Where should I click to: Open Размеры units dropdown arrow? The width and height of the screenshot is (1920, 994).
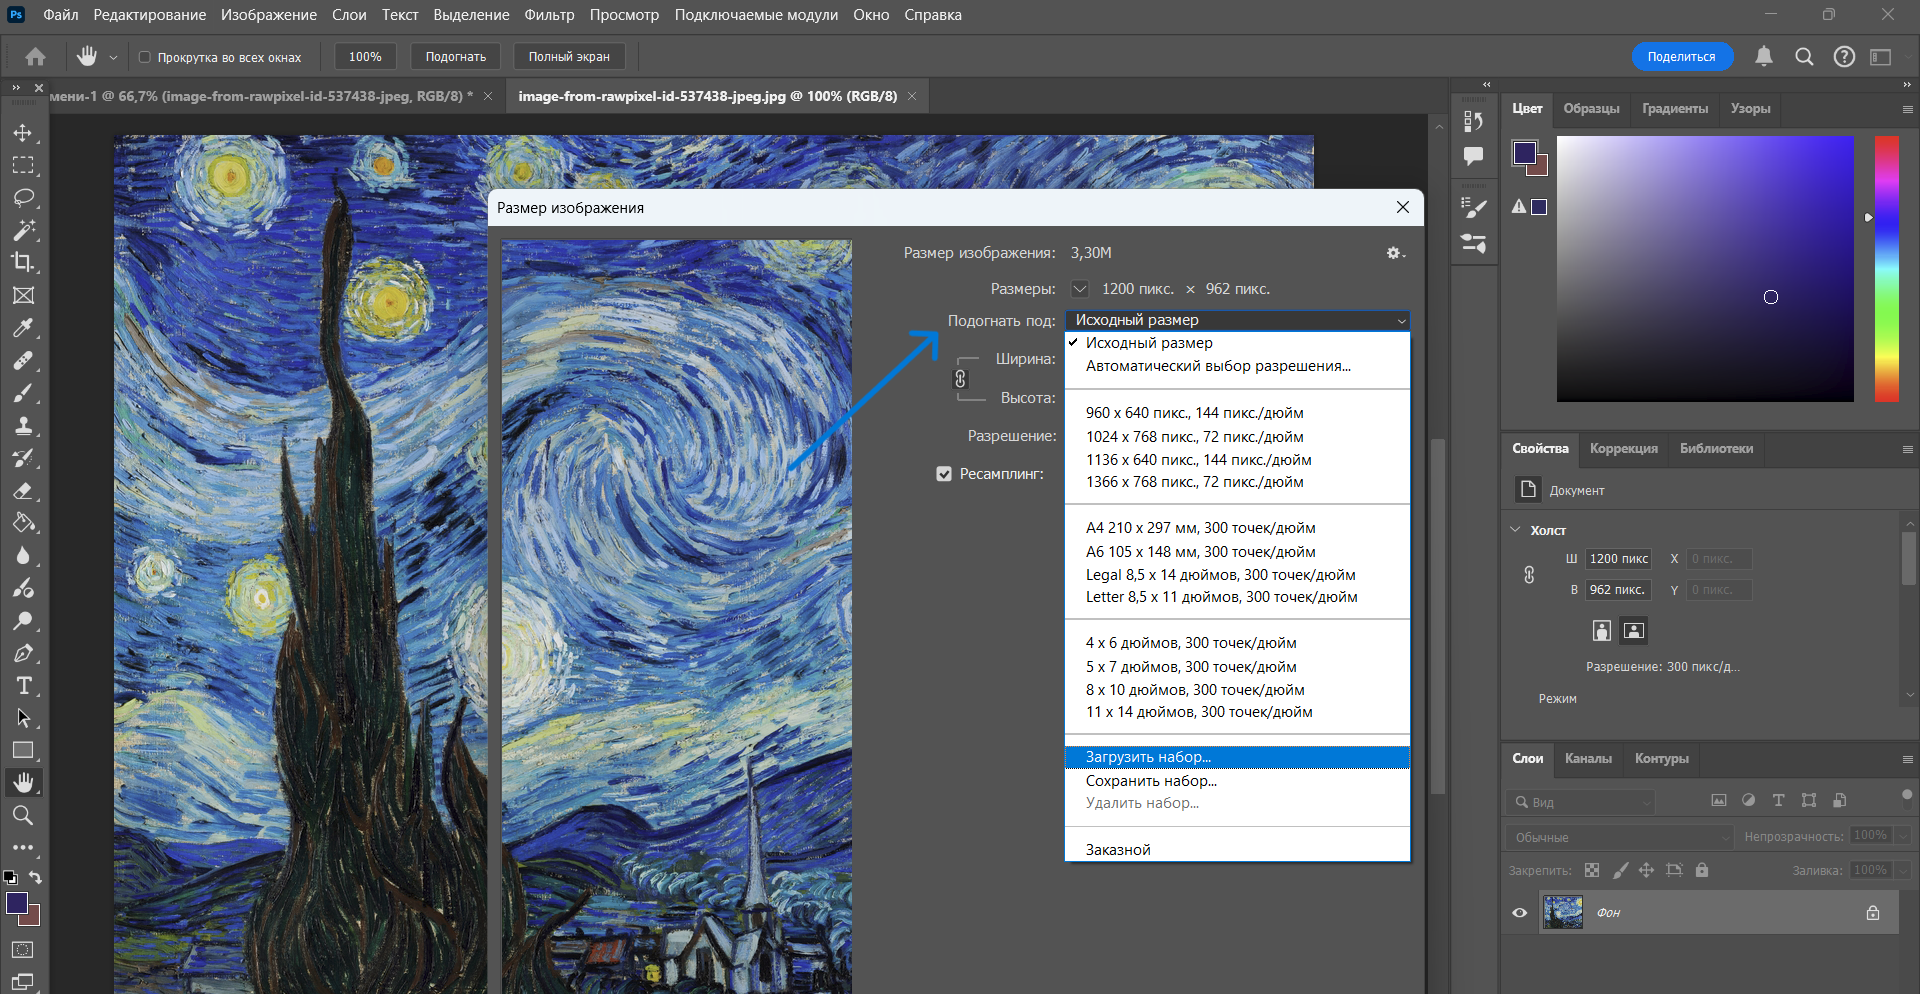click(1080, 289)
